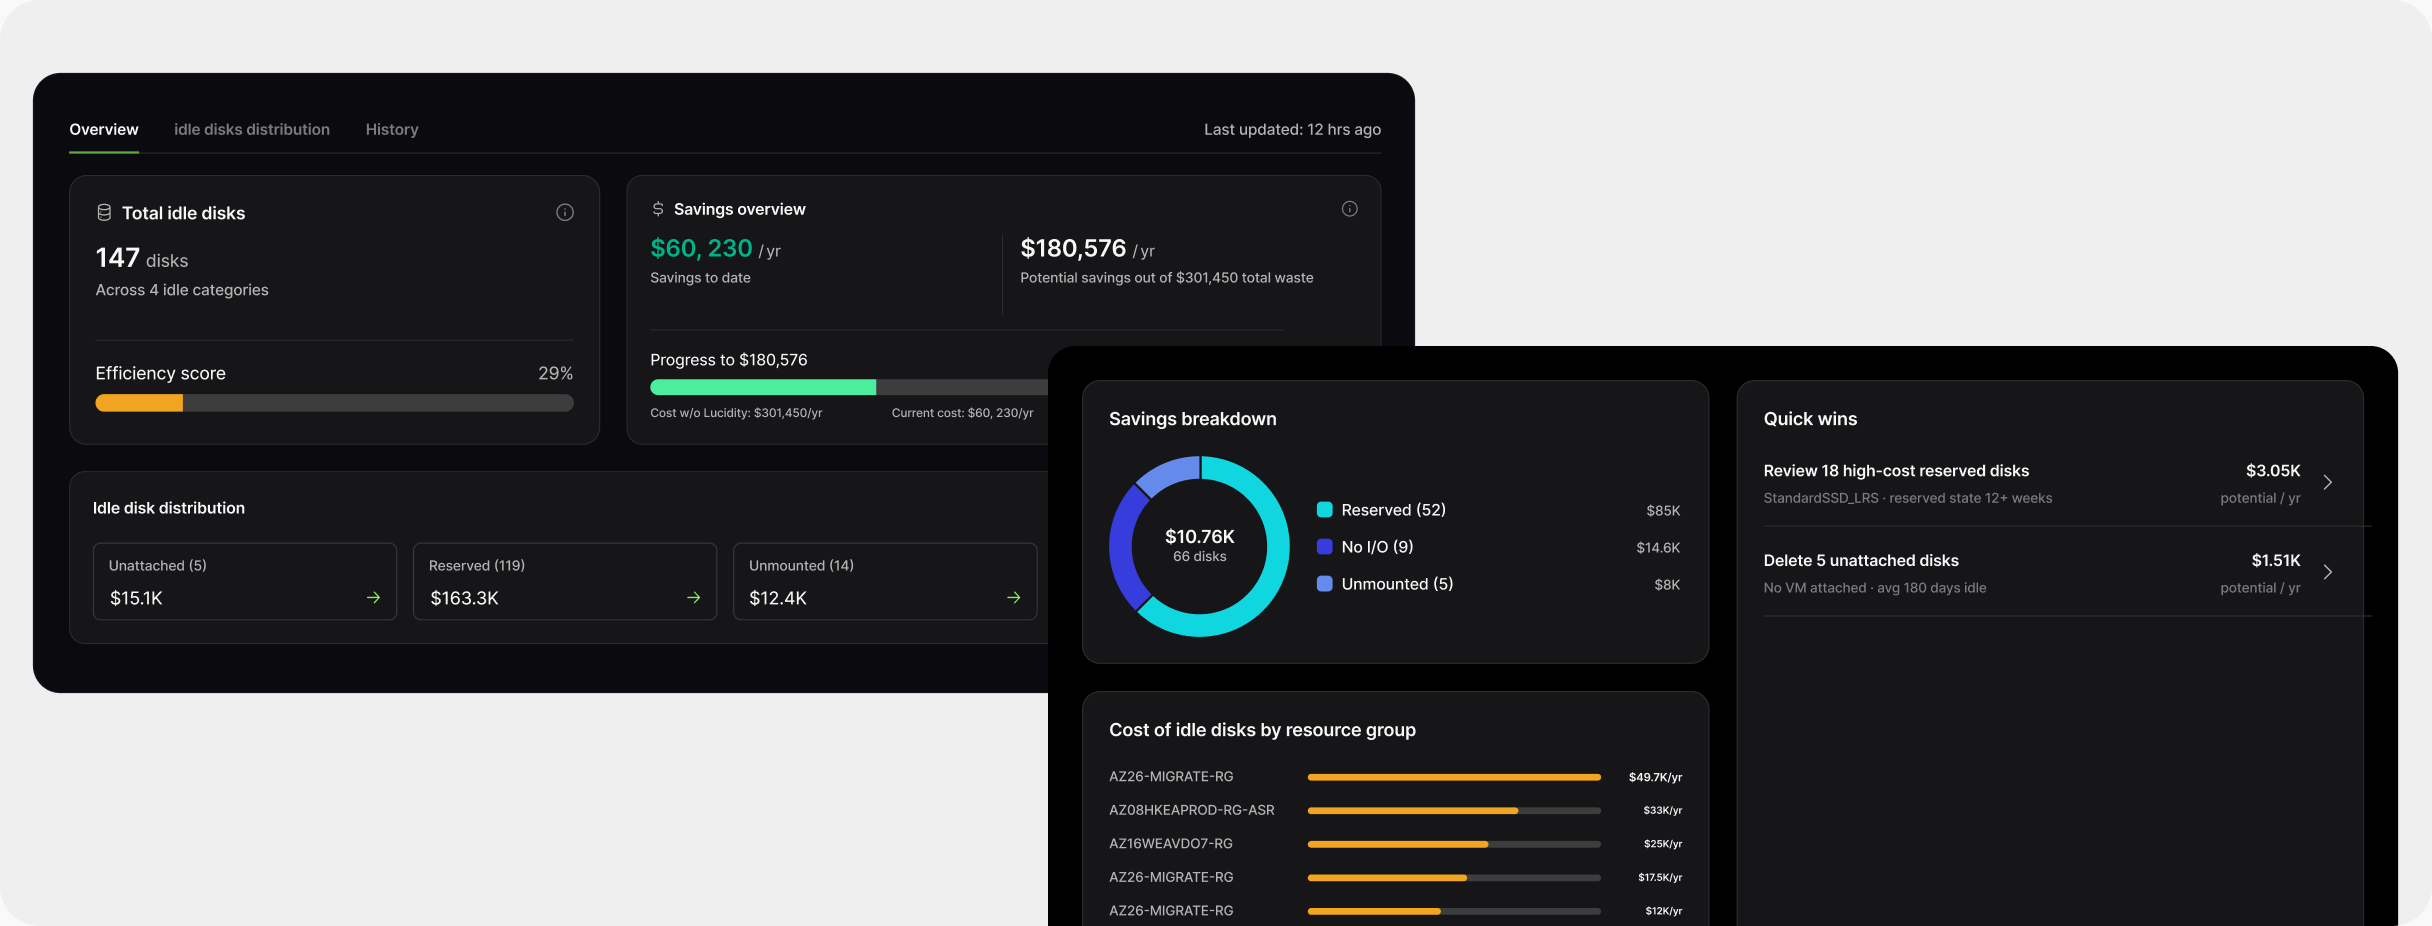
Task: Select the Reserved (119) $163.3K card
Action: point(565,582)
